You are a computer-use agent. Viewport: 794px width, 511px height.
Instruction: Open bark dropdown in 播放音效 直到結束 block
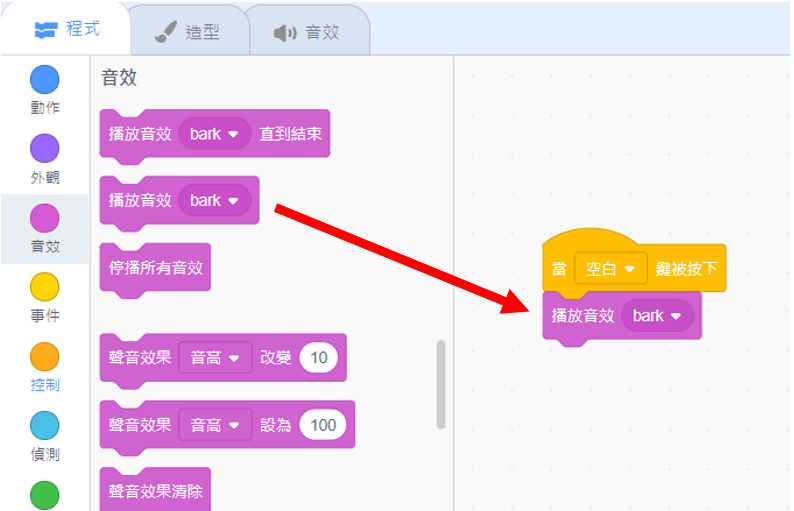(214, 134)
